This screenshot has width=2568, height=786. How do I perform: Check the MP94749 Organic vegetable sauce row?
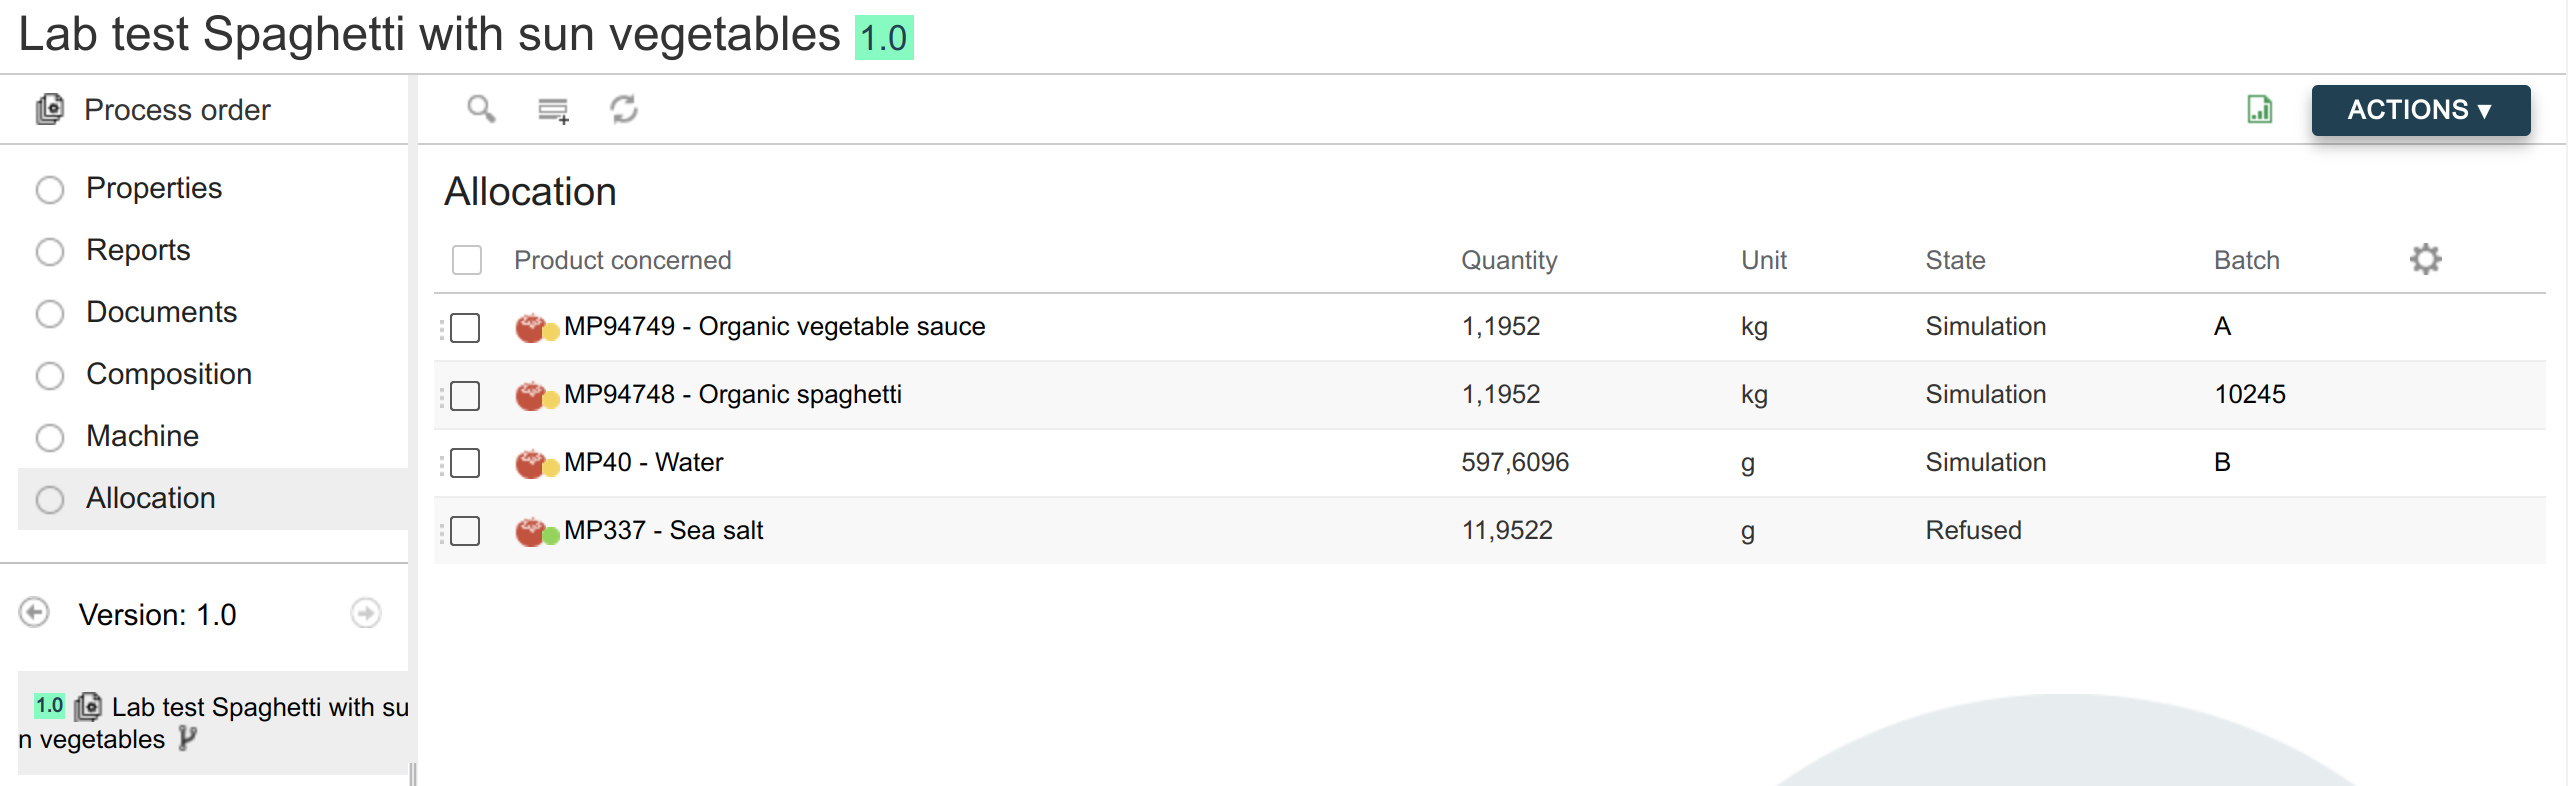[465, 328]
